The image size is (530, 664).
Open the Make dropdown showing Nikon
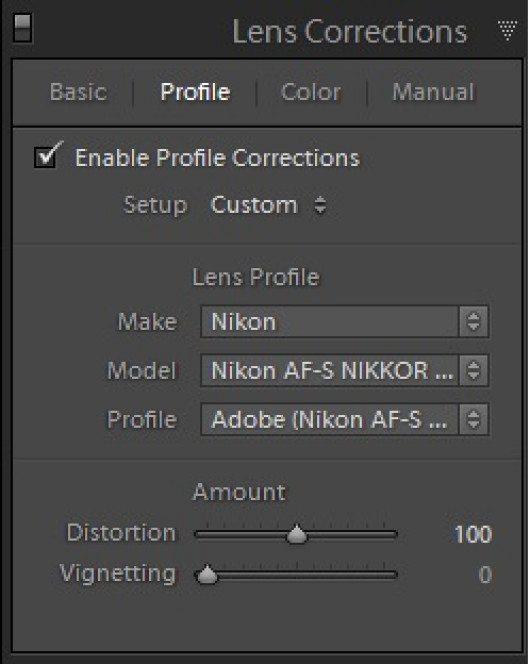click(x=330, y=321)
